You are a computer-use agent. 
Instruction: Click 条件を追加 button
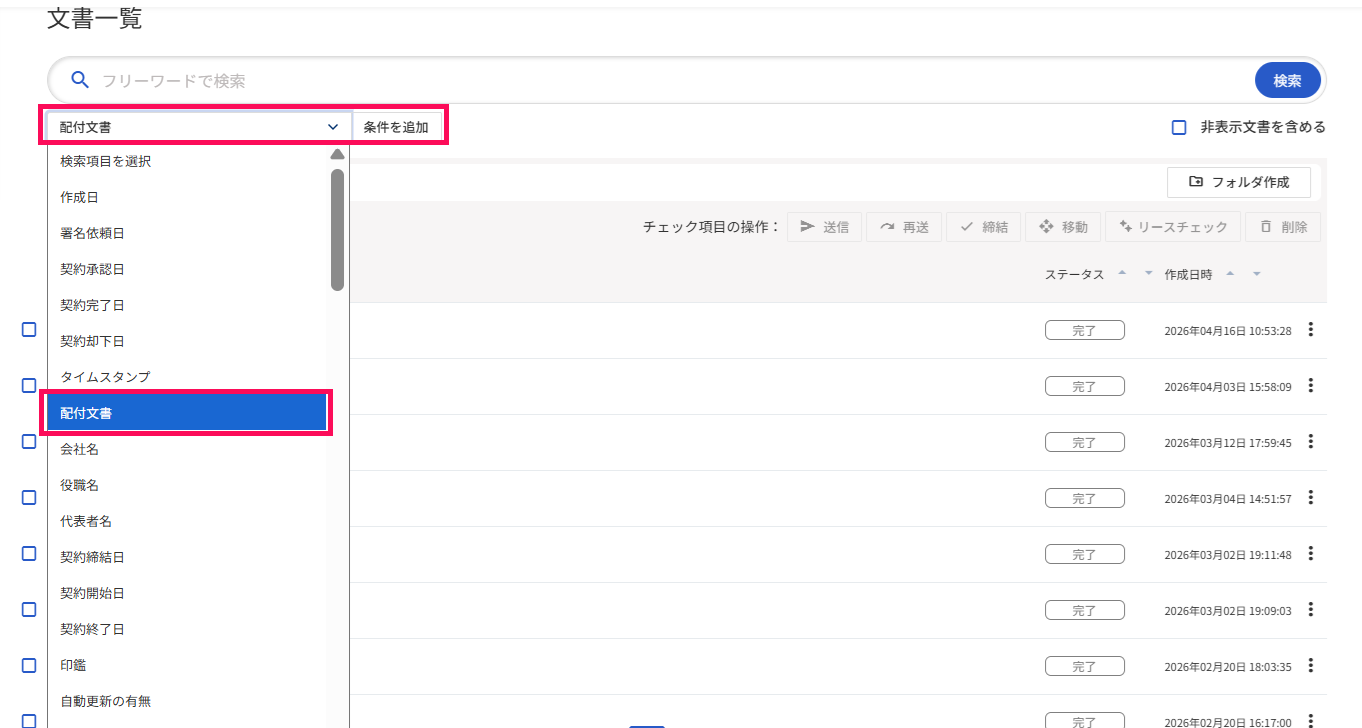(x=396, y=127)
